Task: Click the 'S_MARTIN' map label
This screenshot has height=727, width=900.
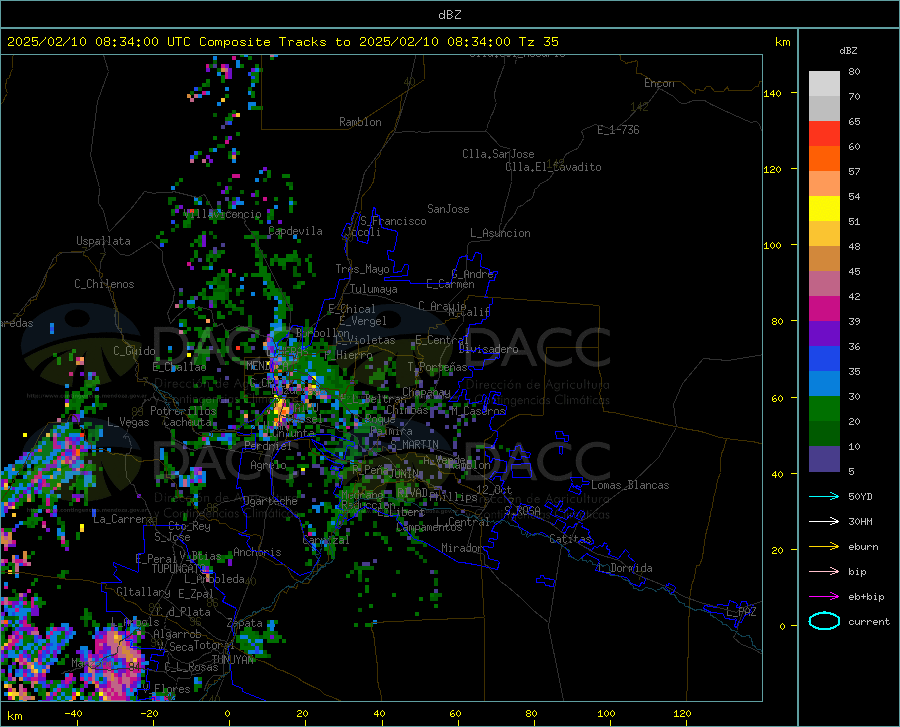Action: [414, 445]
